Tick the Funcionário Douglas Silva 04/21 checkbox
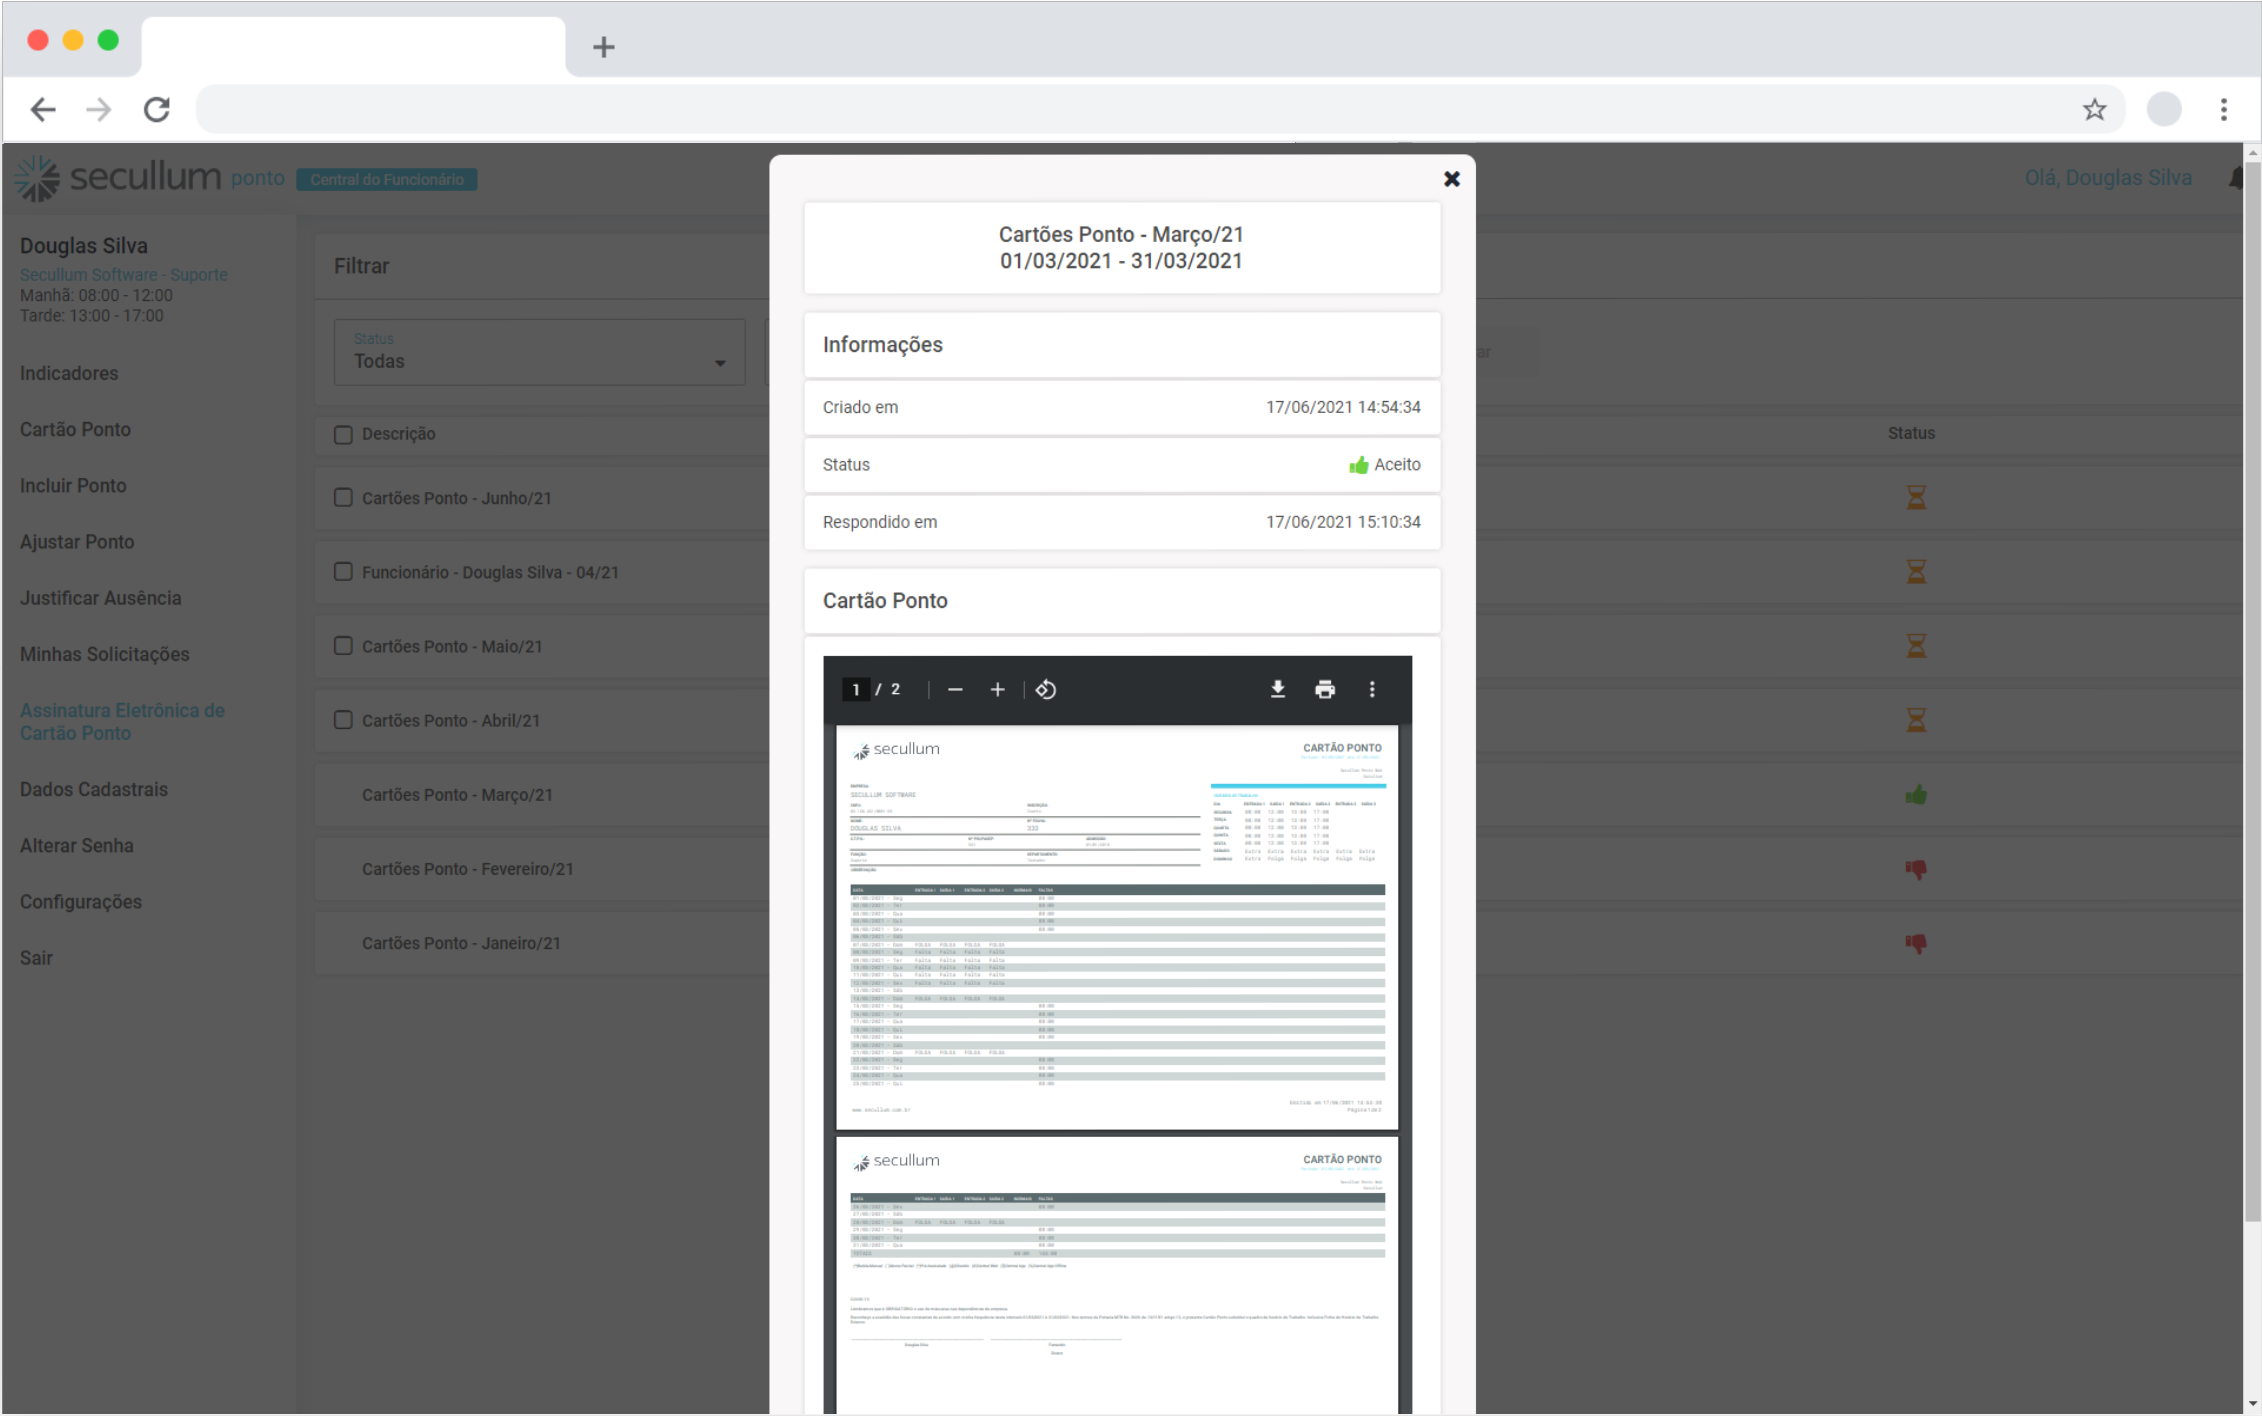This screenshot has width=2262, height=1416. tap(343, 572)
